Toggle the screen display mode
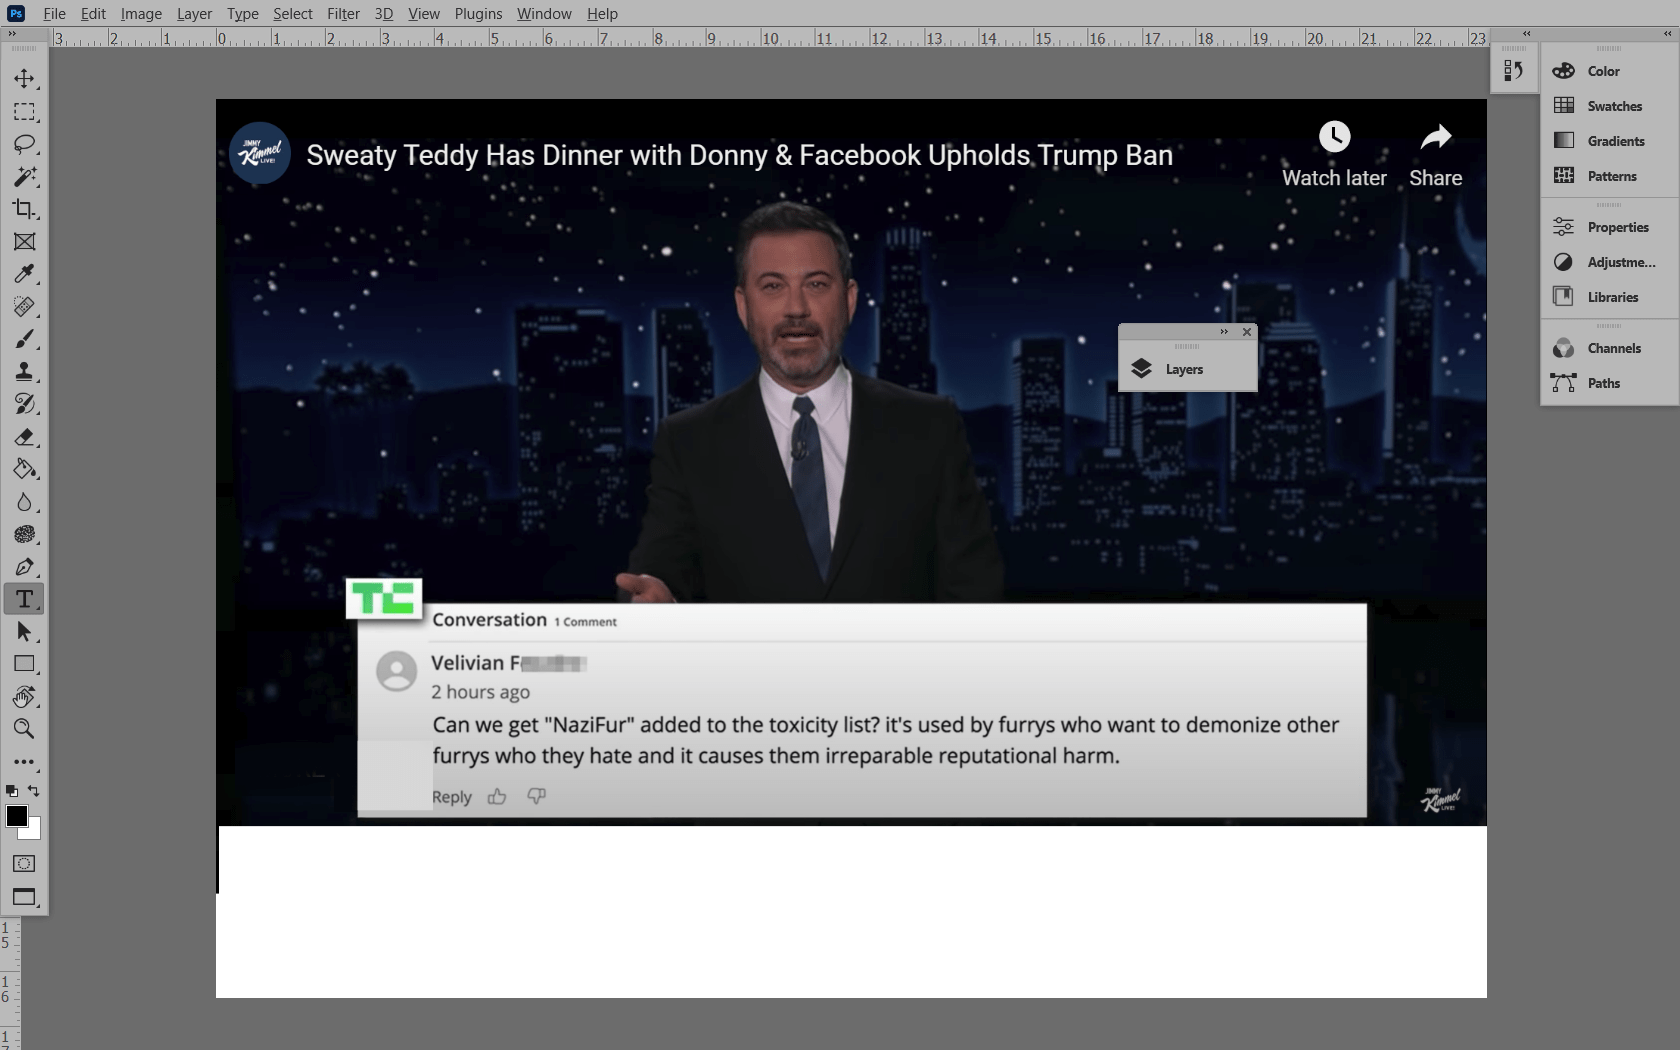1680x1050 pixels. click(x=24, y=897)
